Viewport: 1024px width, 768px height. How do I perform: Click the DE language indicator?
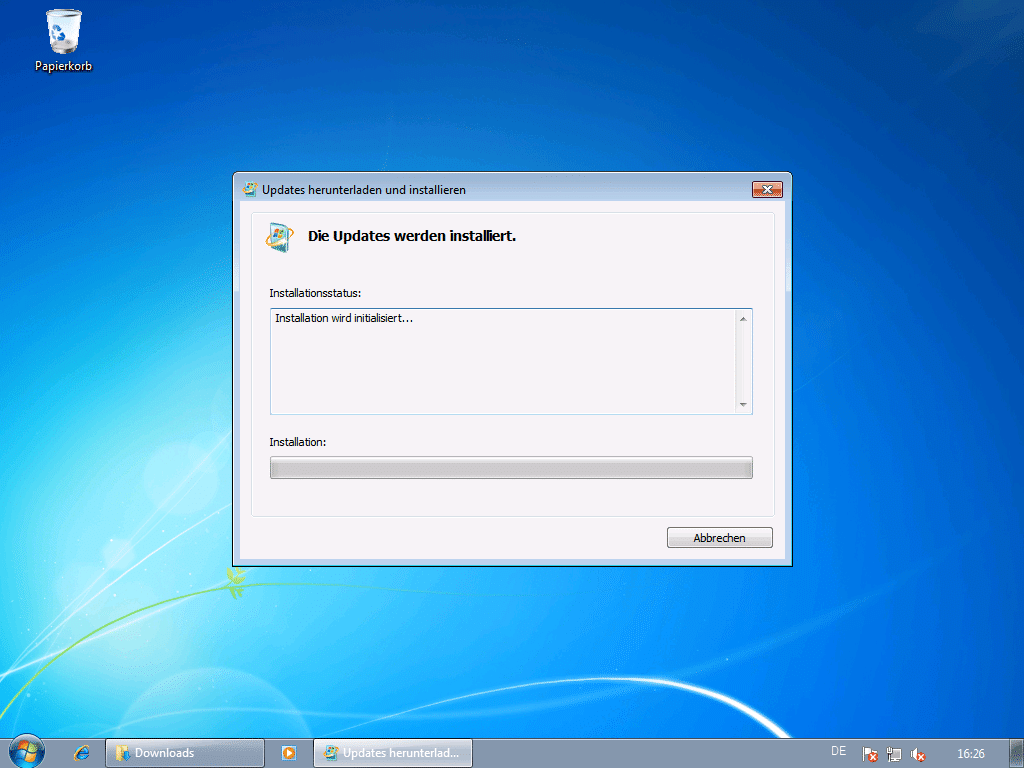pyautogui.click(x=839, y=751)
